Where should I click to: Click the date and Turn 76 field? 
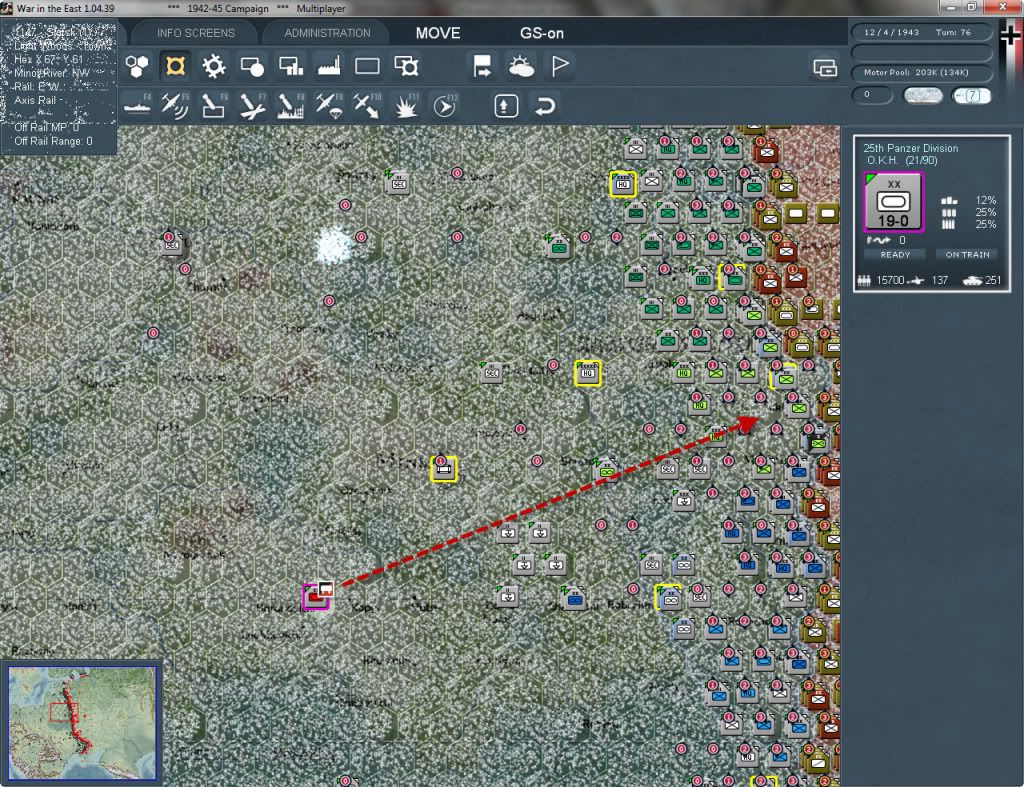(921, 32)
